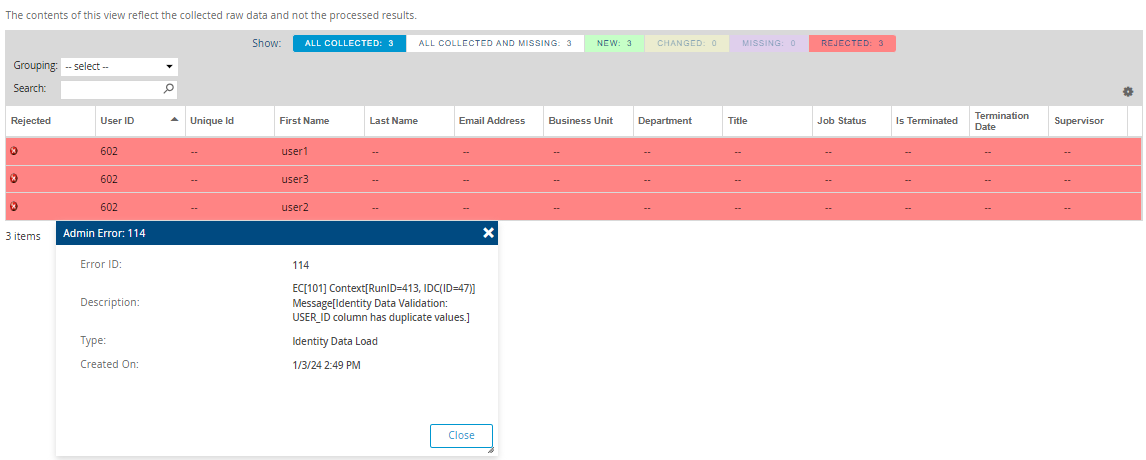
Task: Select the Changed filter tab
Action: click(687, 44)
